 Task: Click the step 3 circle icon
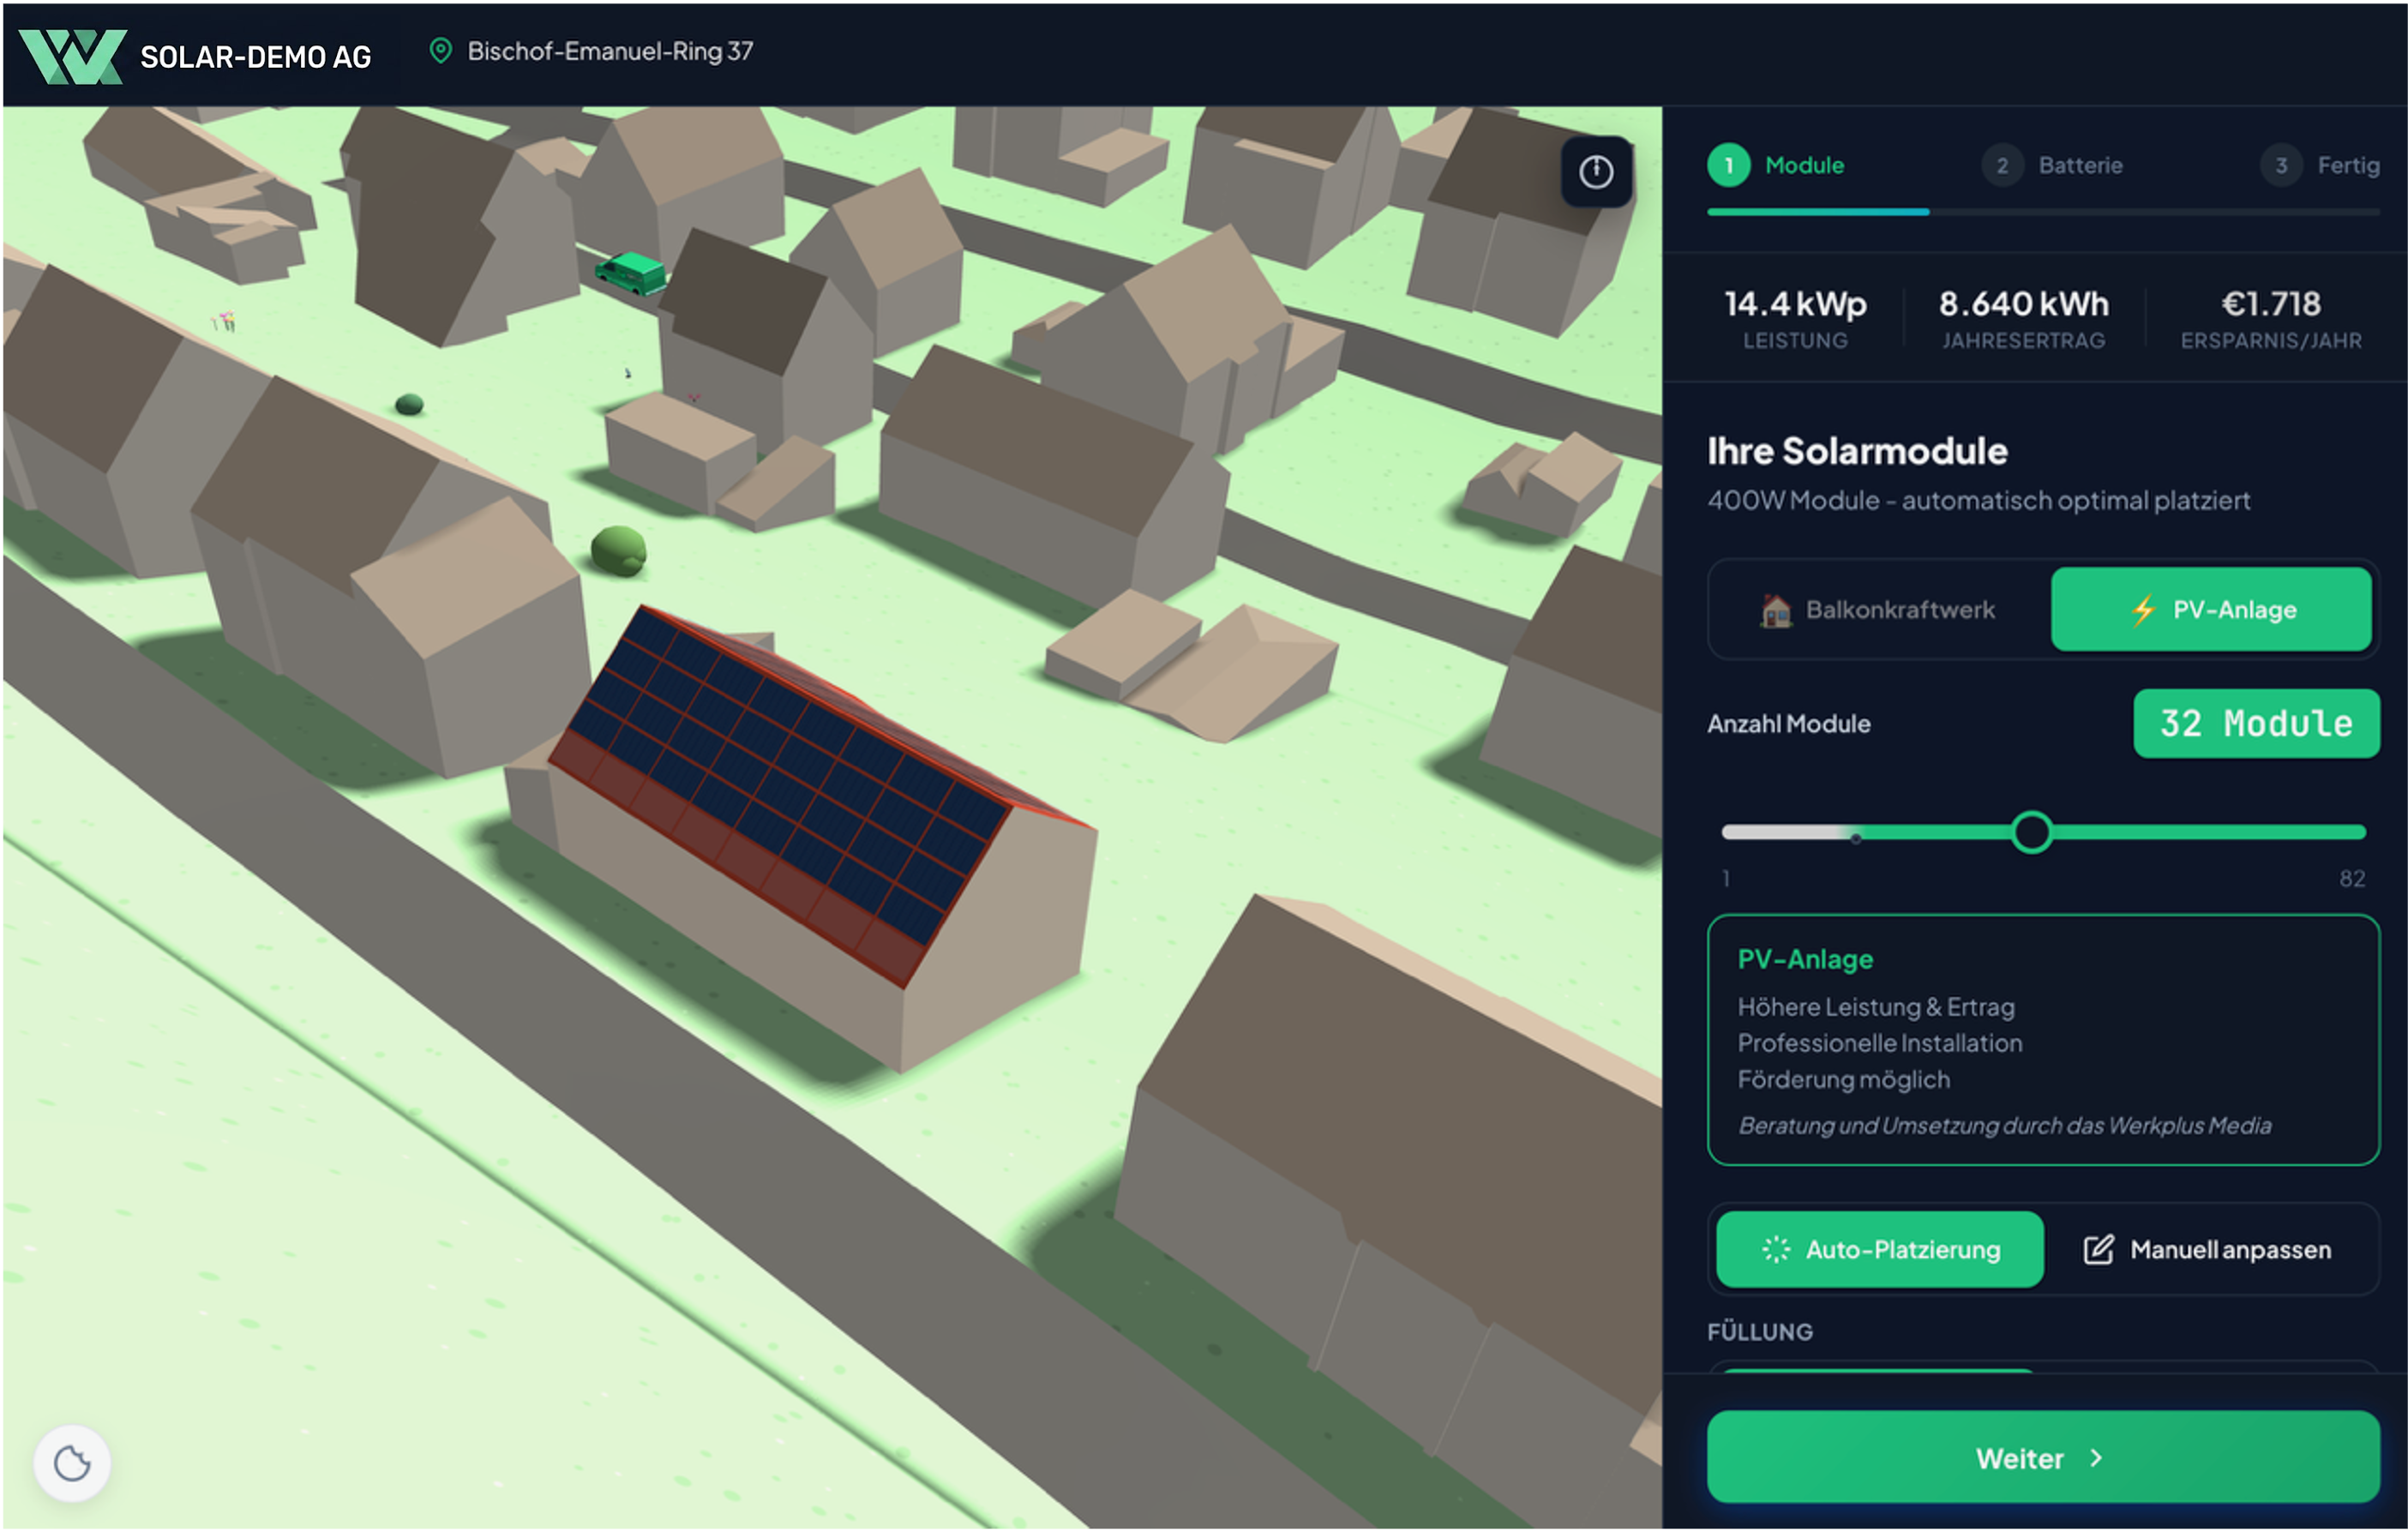[x=2281, y=166]
